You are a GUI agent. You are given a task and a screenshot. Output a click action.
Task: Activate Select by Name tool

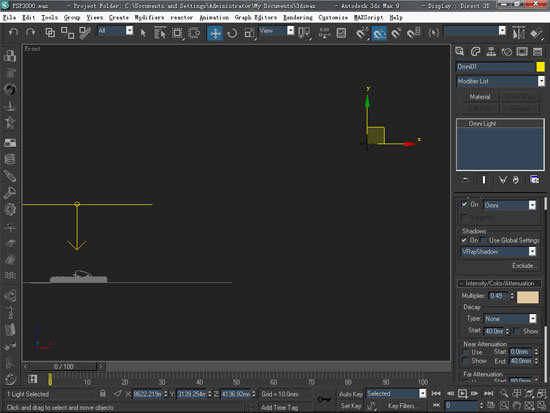pos(160,33)
